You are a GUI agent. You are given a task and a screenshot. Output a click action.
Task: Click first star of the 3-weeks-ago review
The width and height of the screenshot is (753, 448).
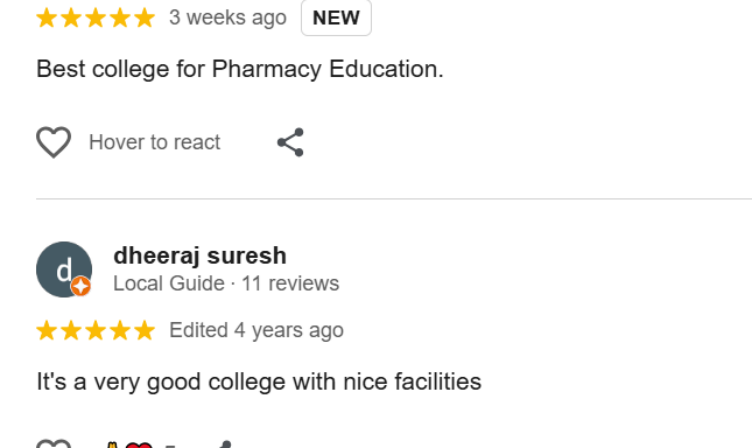click(x=47, y=18)
